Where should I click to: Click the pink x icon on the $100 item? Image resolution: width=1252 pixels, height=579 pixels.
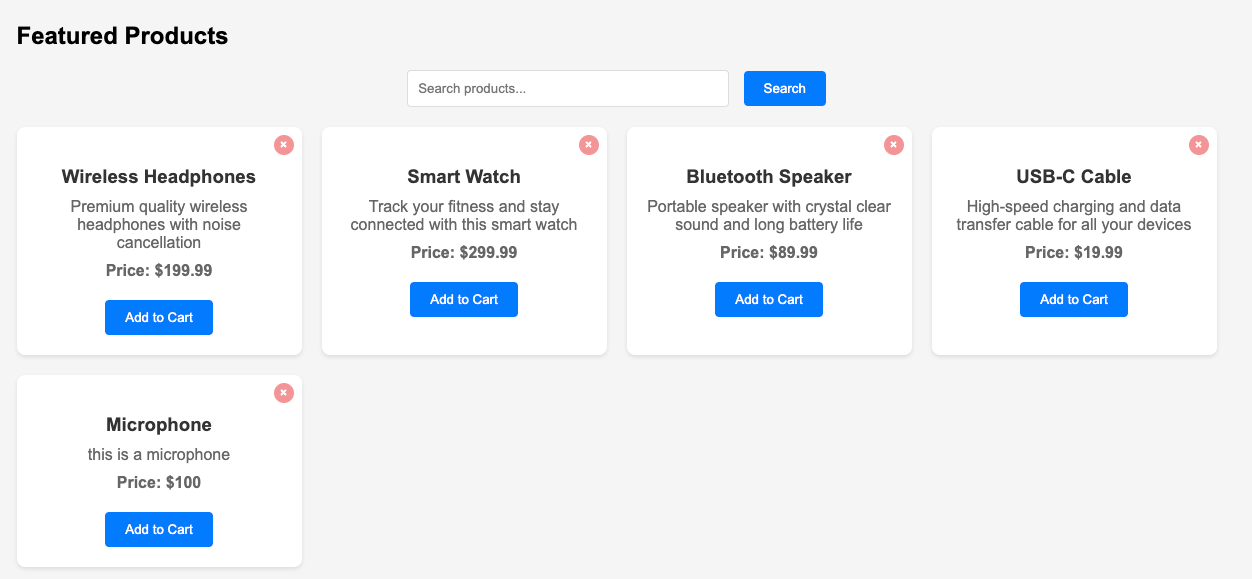click(283, 393)
